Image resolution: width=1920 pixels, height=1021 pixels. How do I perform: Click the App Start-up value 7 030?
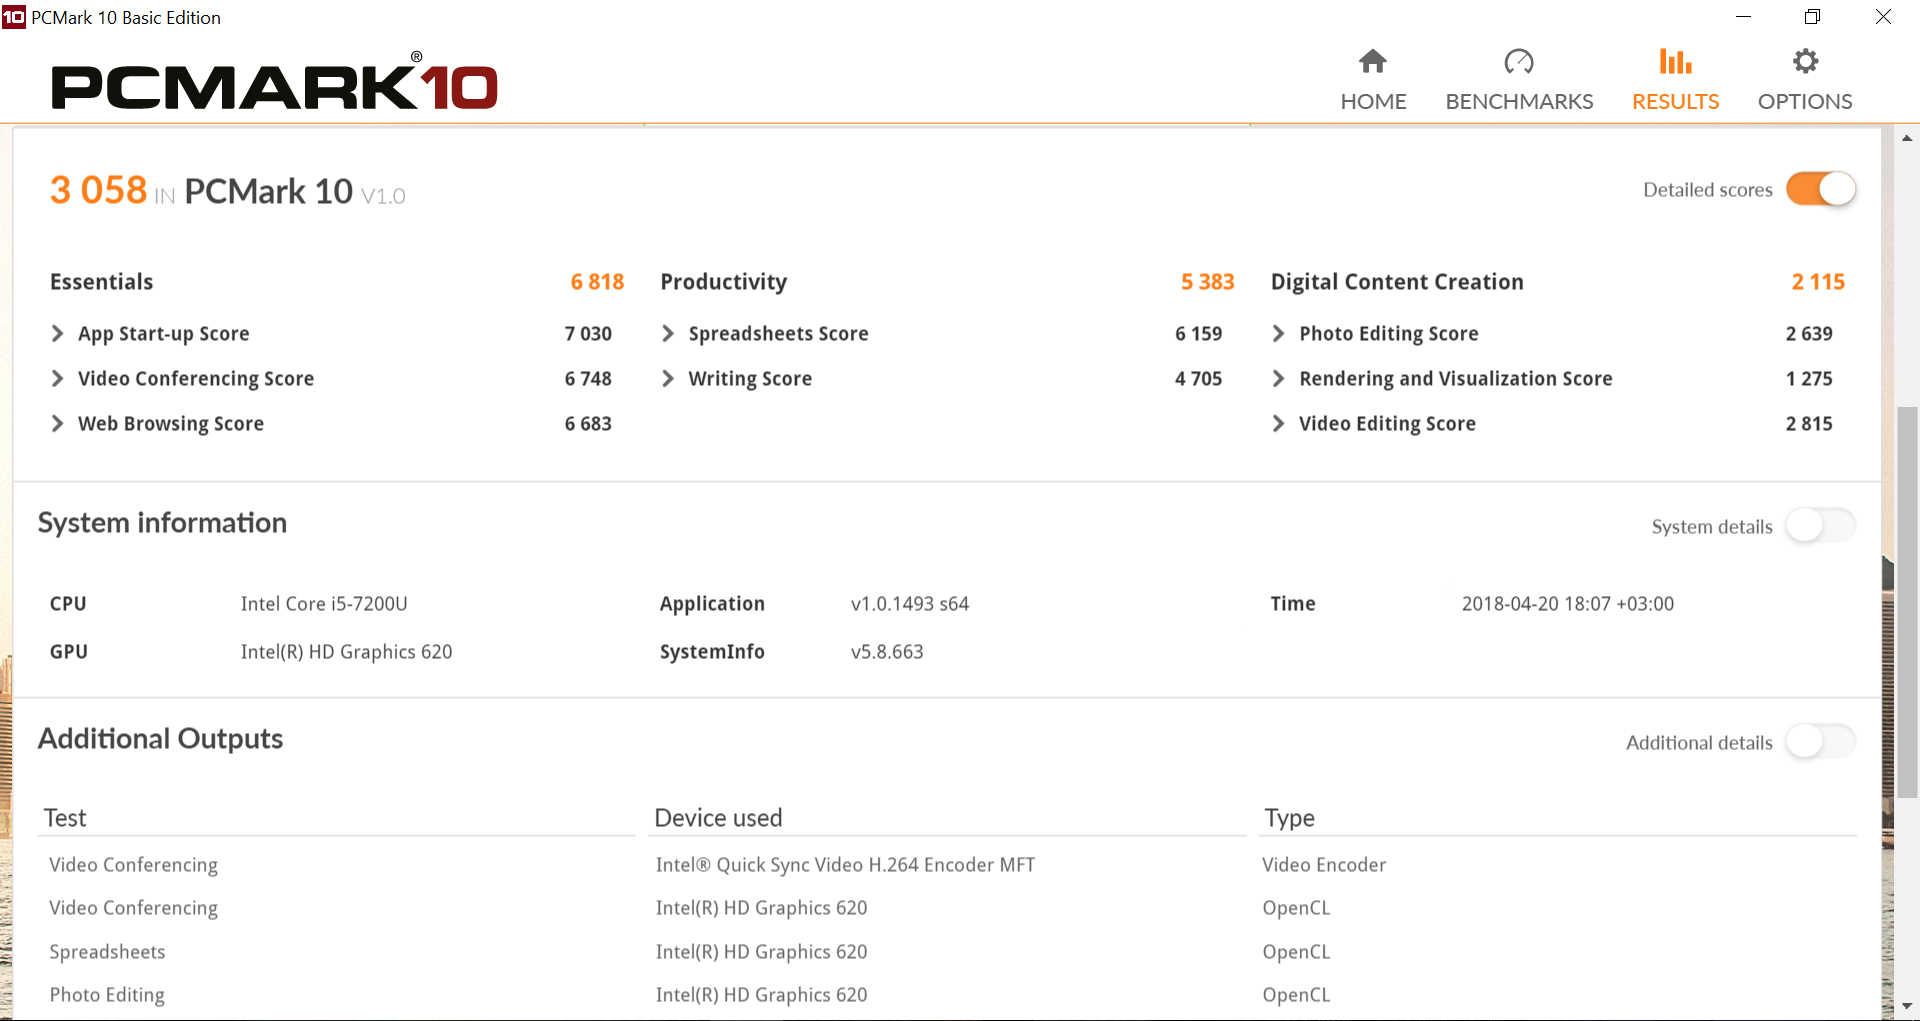click(588, 334)
